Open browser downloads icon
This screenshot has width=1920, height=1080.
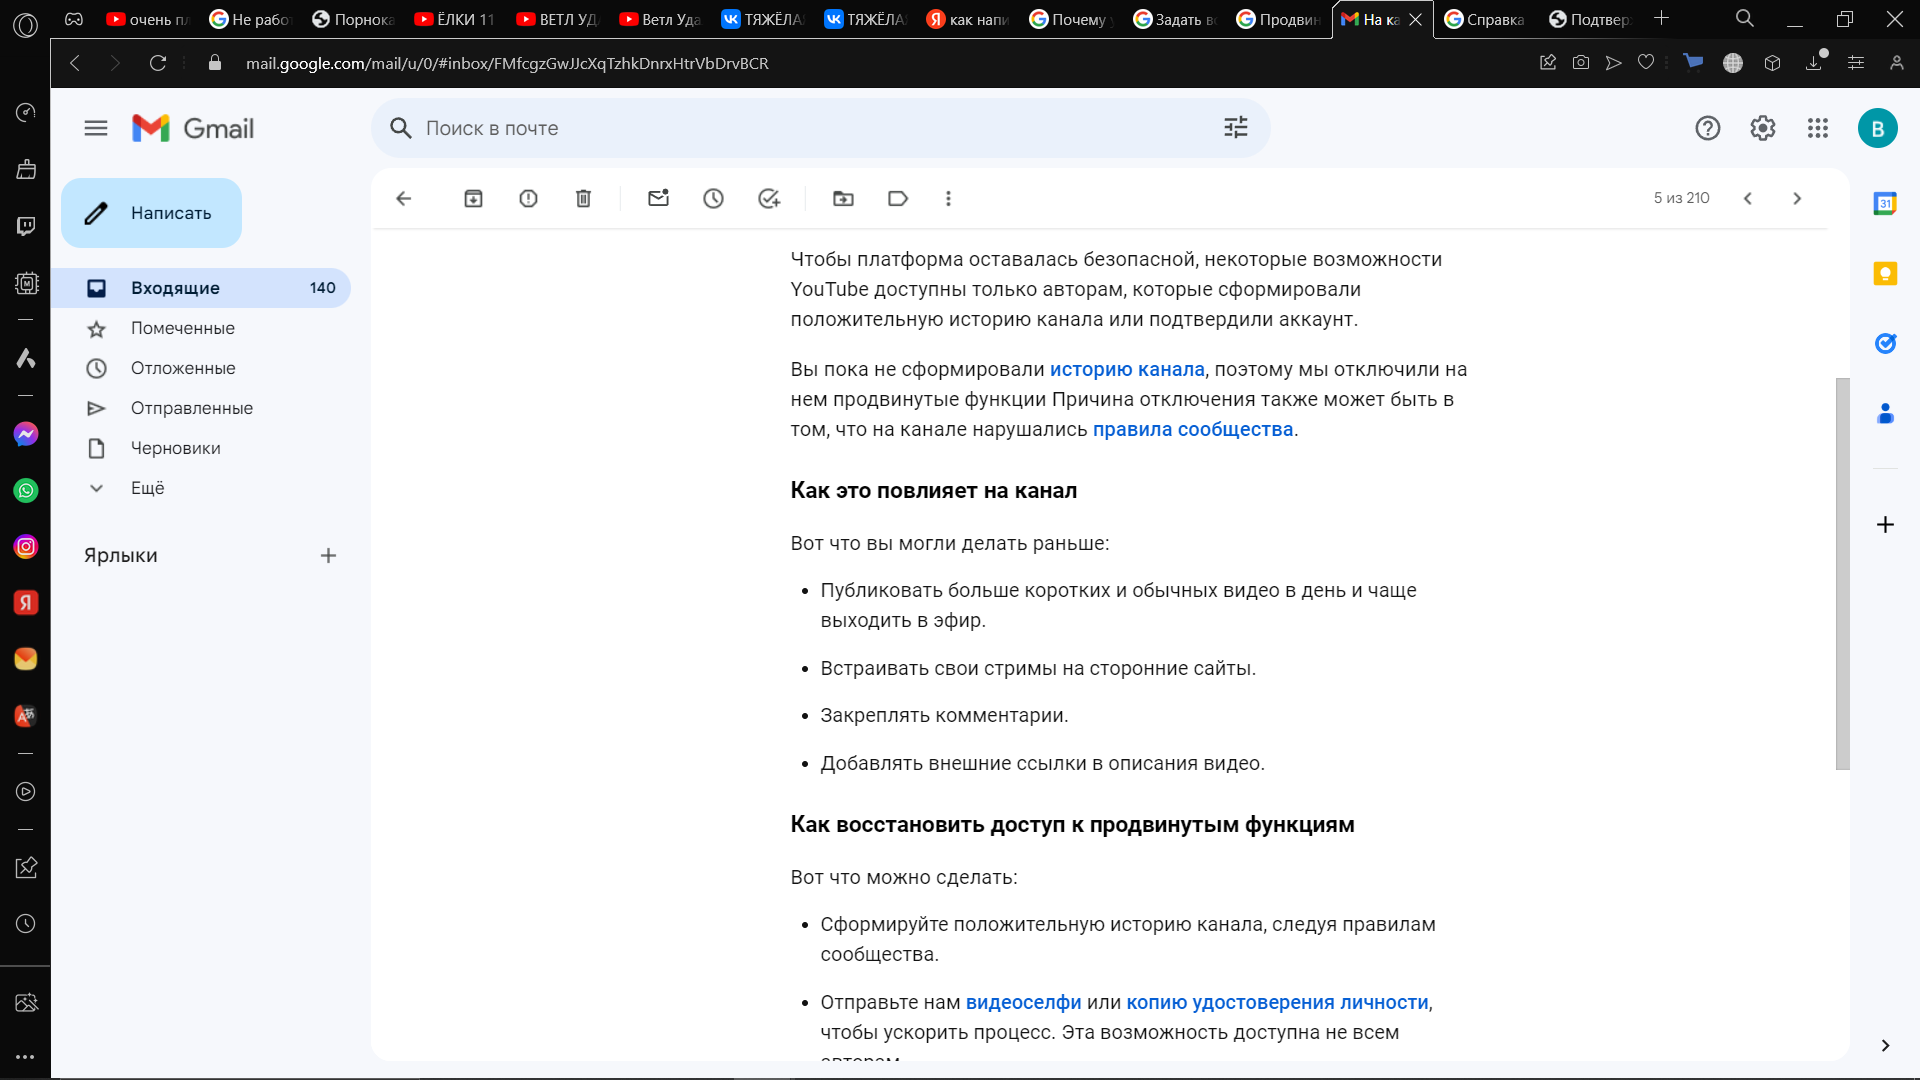pyautogui.click(x=1814, y=63)
